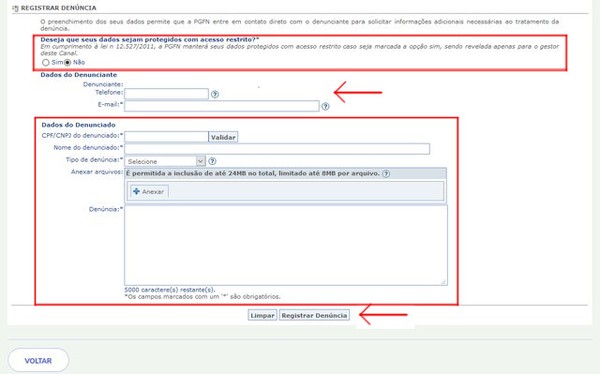Open help icon next to Tipo de denúncia
The height and width of the screenshot is (374, 600).
pos(212,161)
